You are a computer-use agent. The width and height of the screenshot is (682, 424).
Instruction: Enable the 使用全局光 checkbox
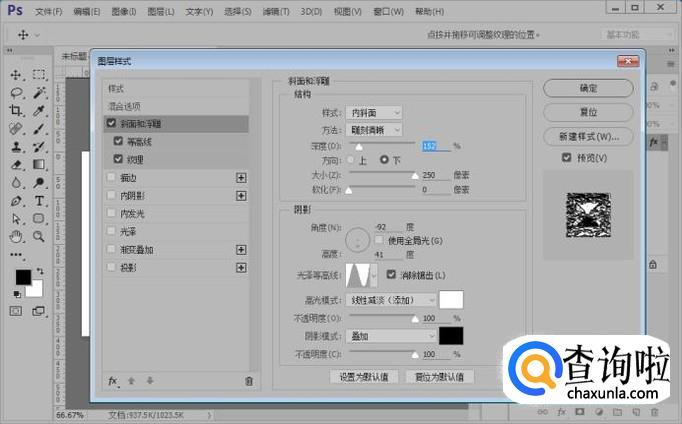click(379, 240)
